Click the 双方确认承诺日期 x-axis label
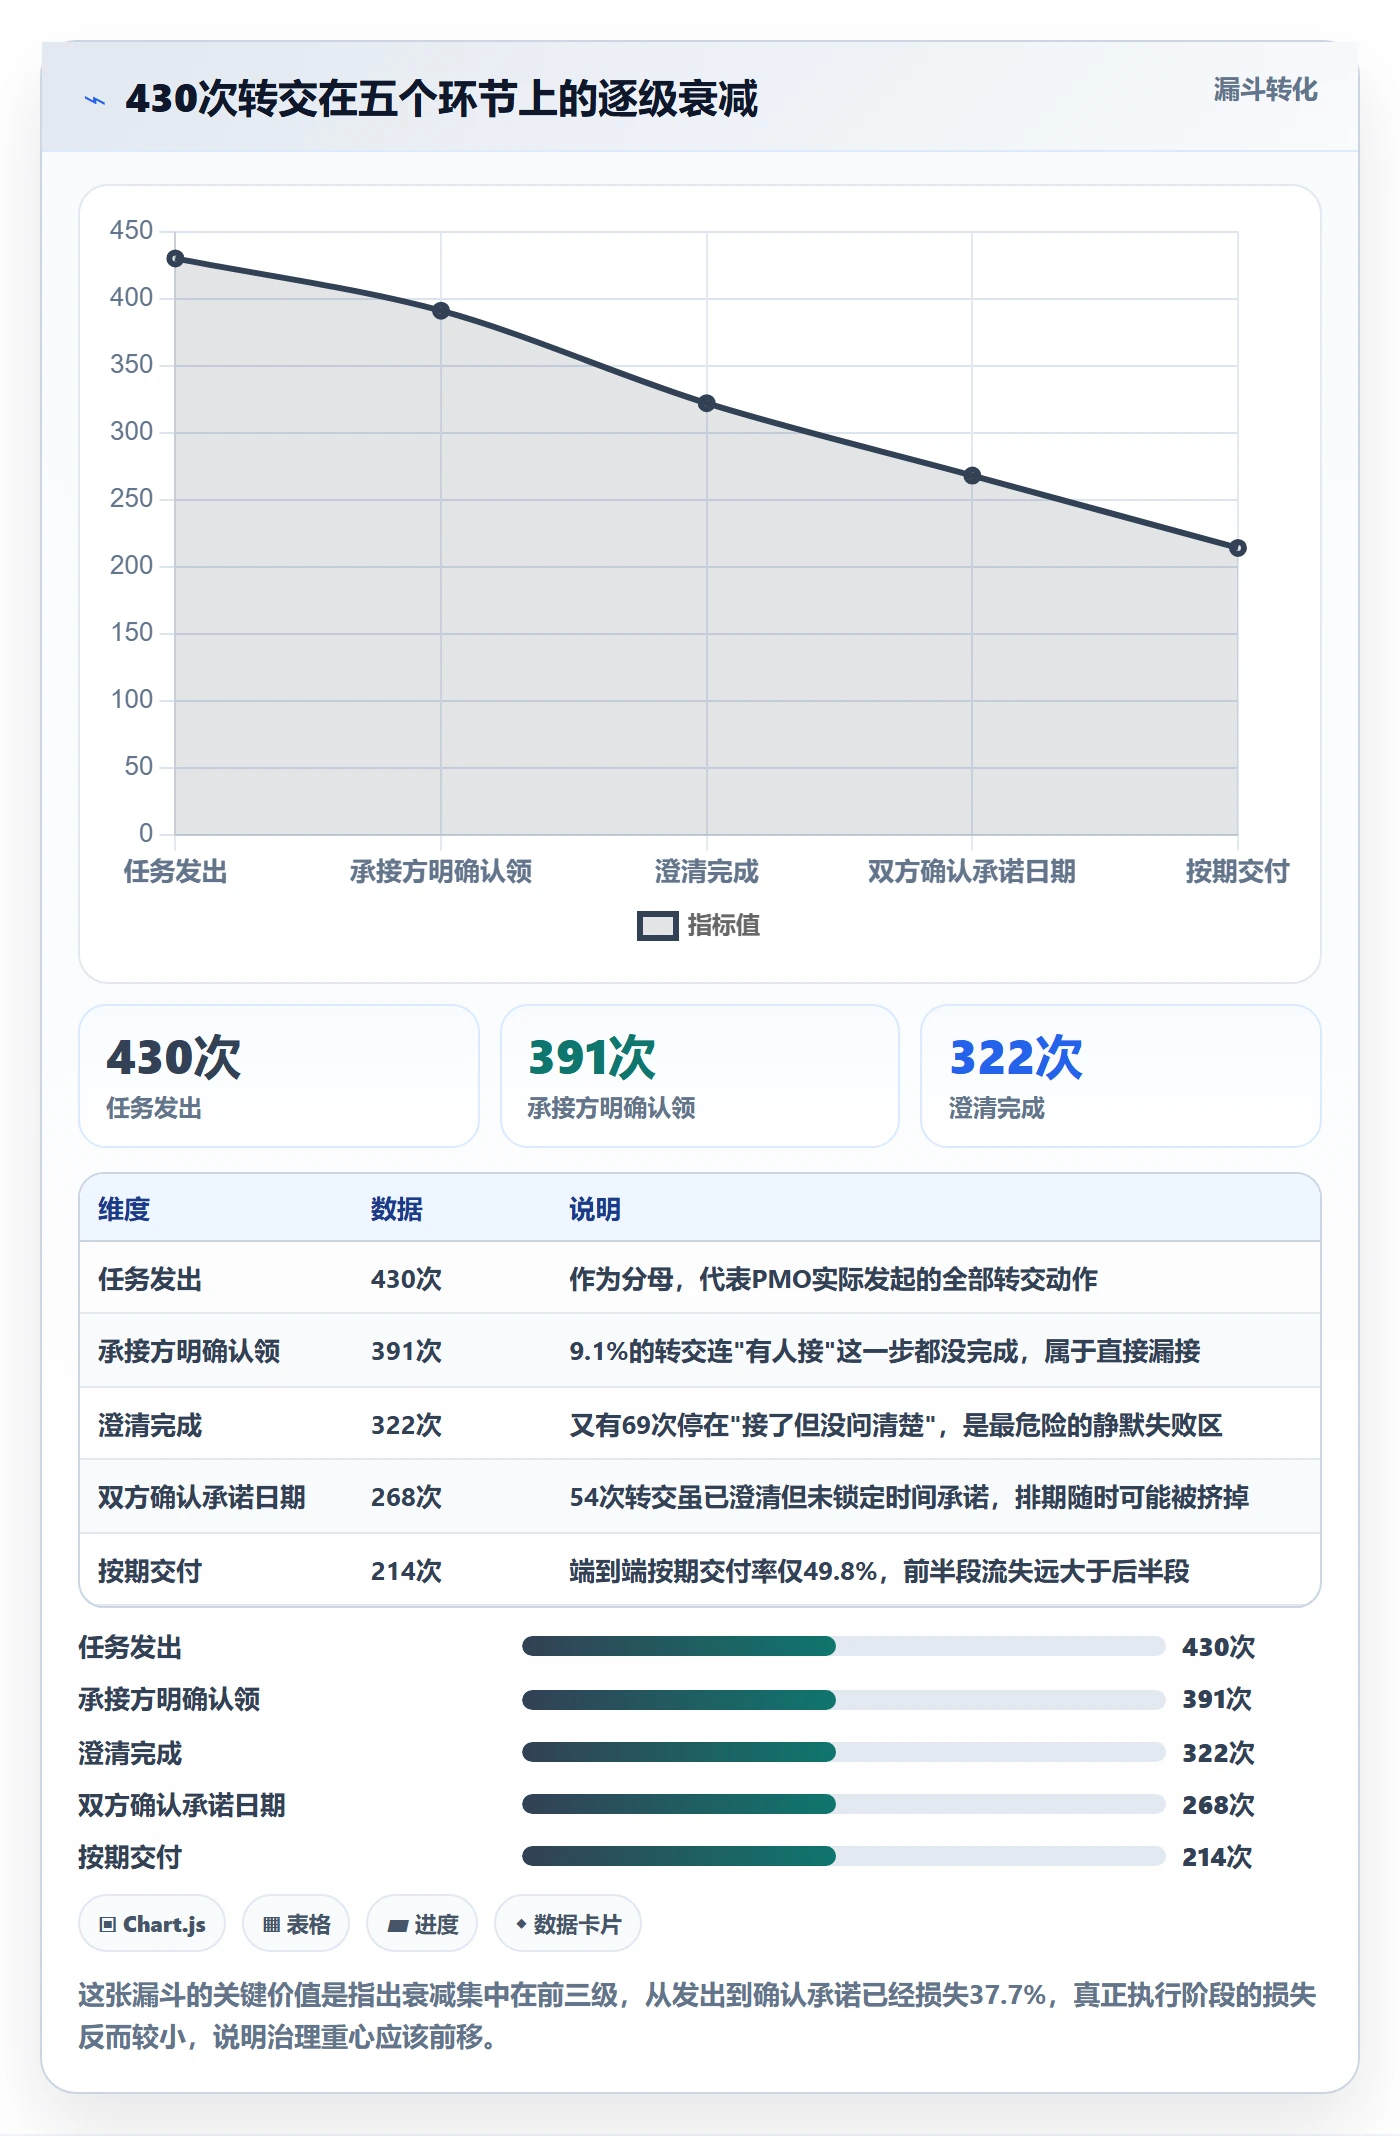1400x2136 pixels. 972,872
